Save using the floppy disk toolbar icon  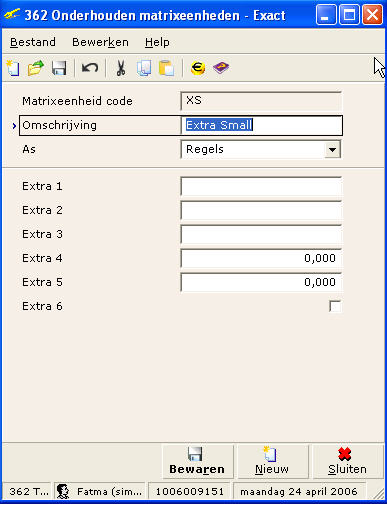pyautogui.click(x=59, y=68)
